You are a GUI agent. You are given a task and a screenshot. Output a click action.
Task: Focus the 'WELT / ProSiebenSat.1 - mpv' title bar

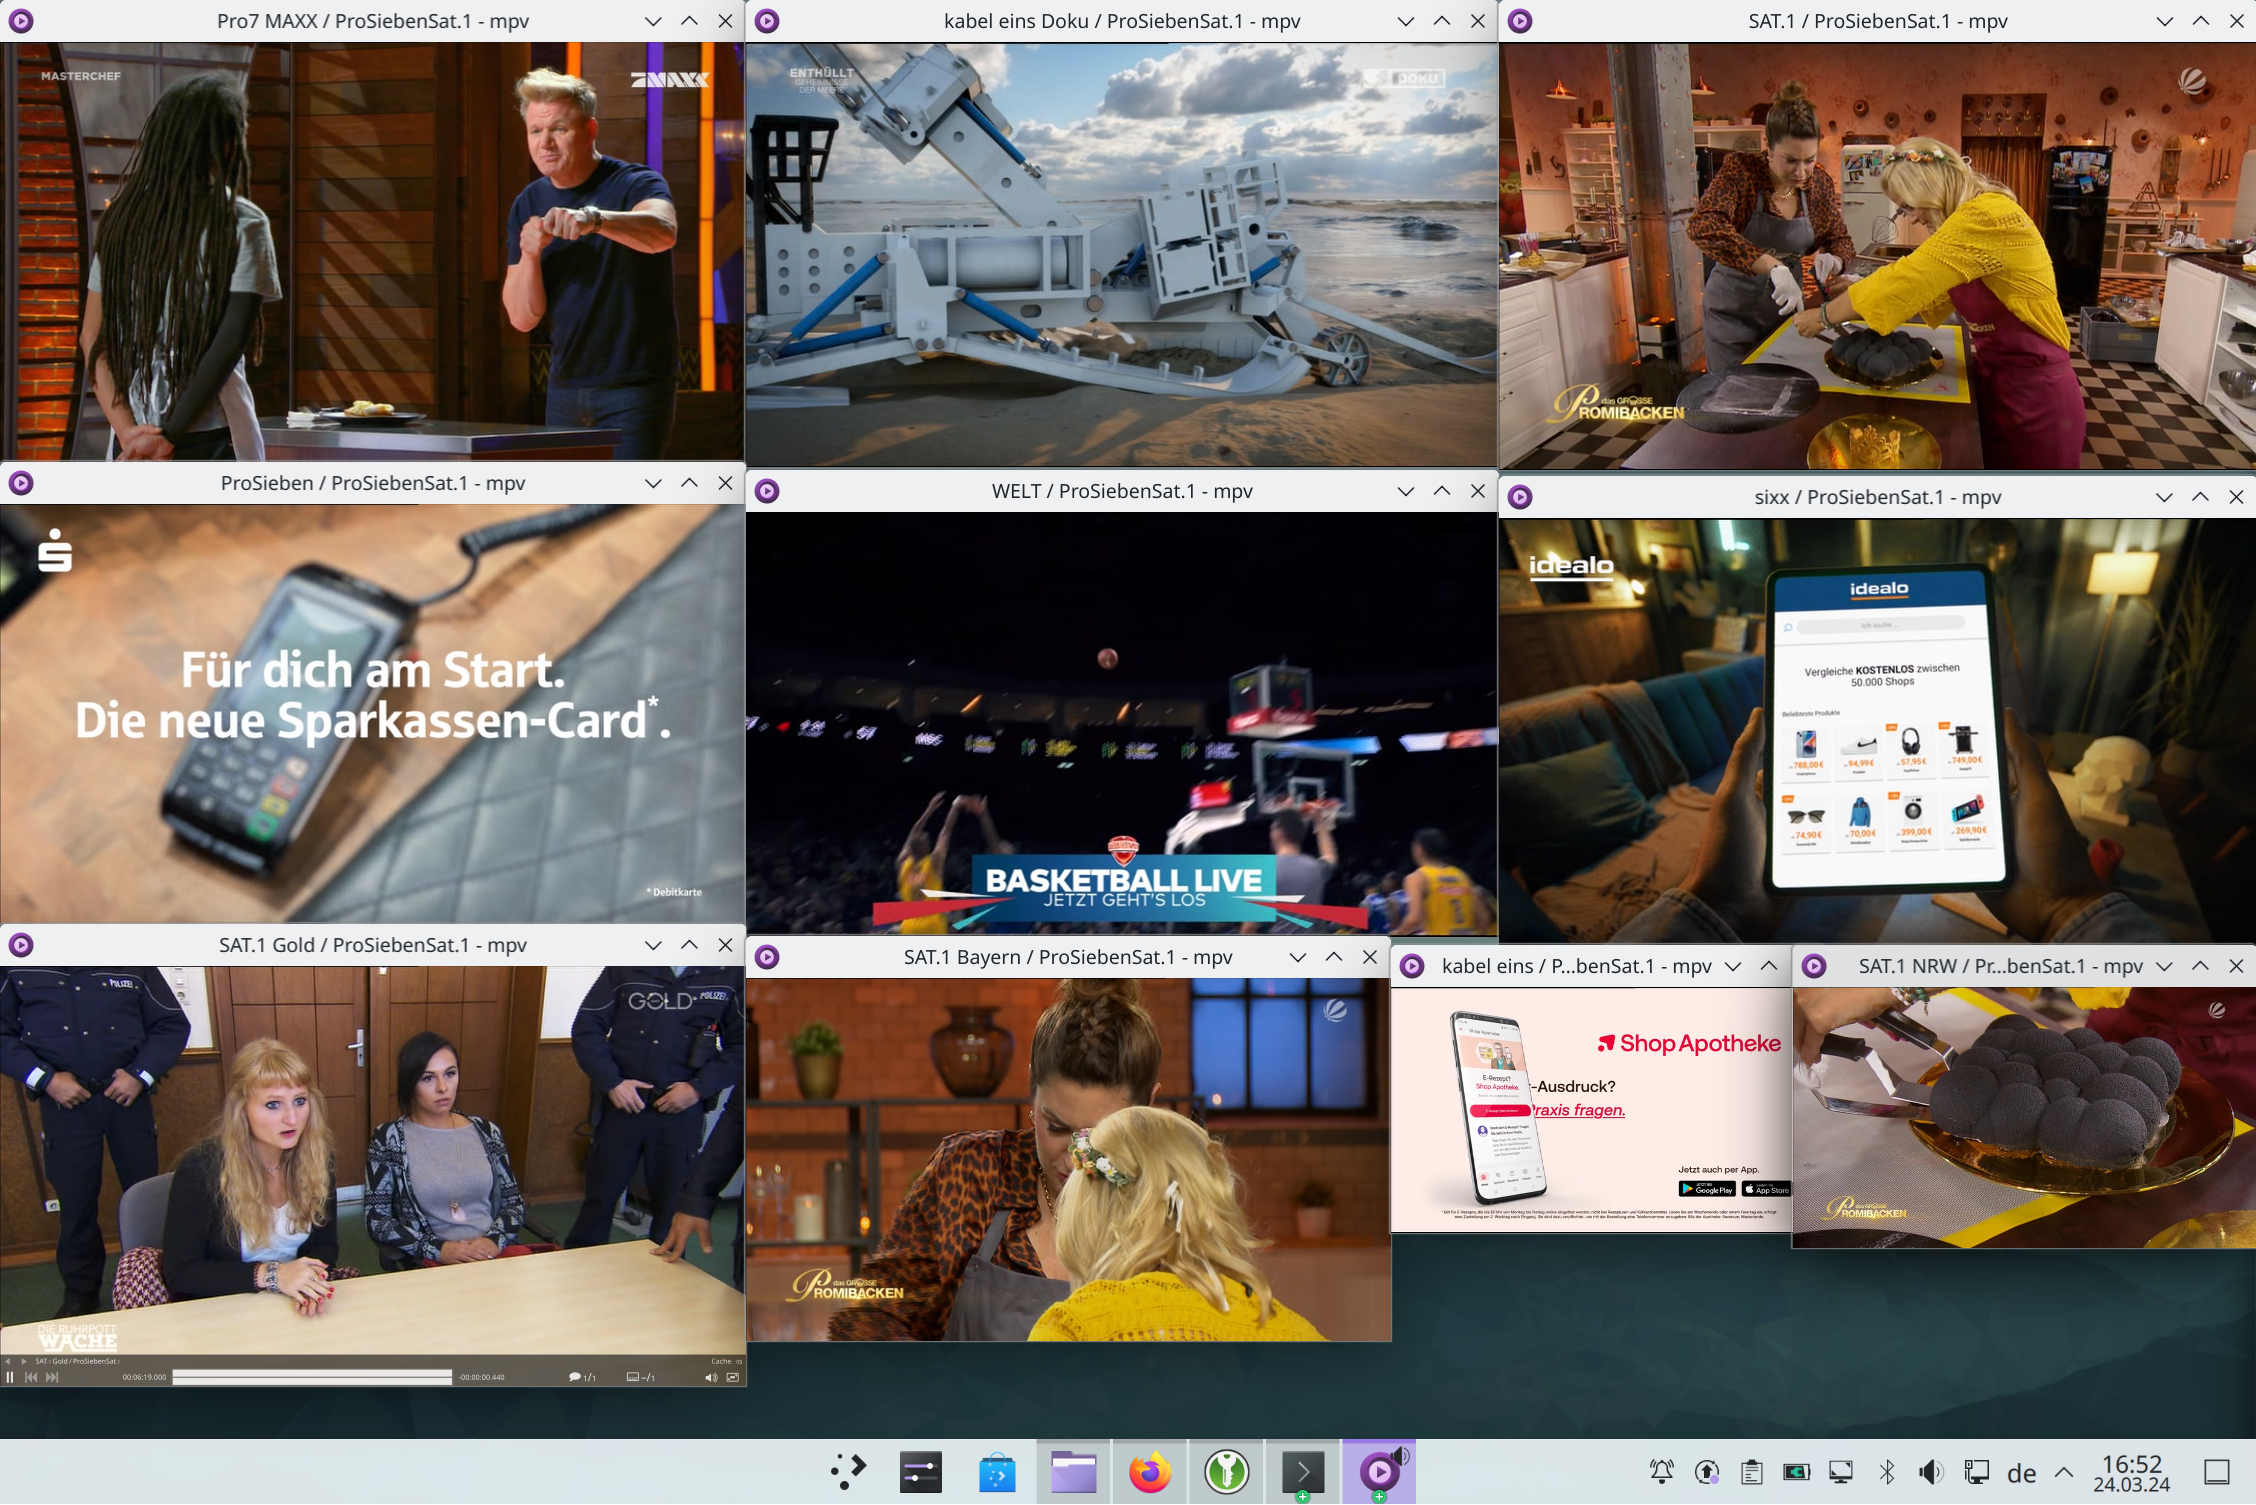click(1121, 491)
